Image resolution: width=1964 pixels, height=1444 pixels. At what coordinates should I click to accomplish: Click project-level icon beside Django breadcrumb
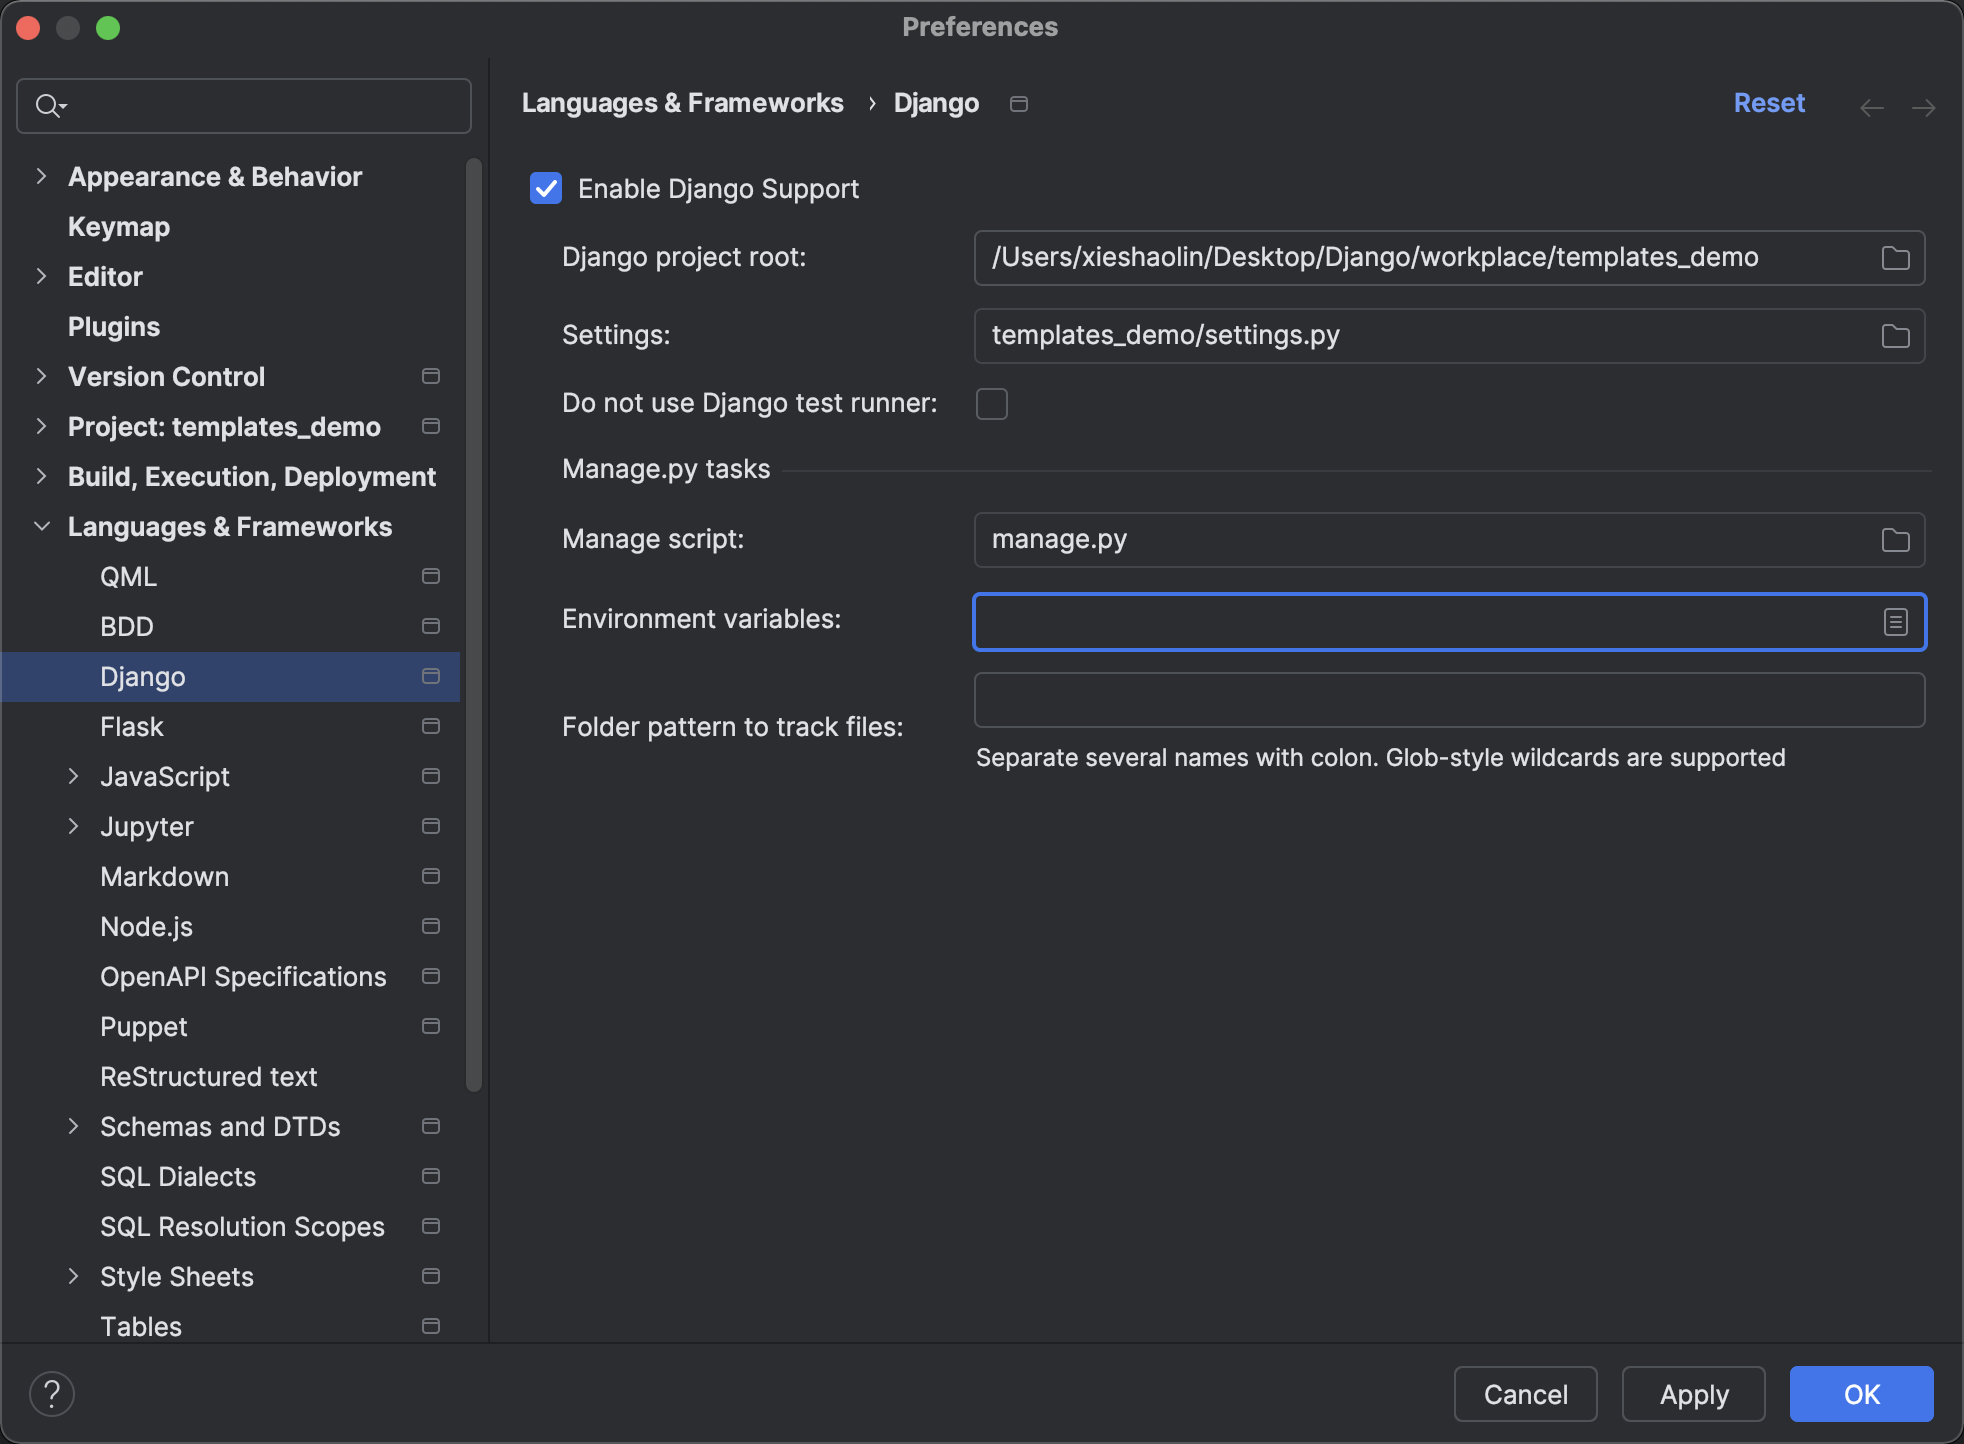pyautogui.click(x=1019, y=104)
